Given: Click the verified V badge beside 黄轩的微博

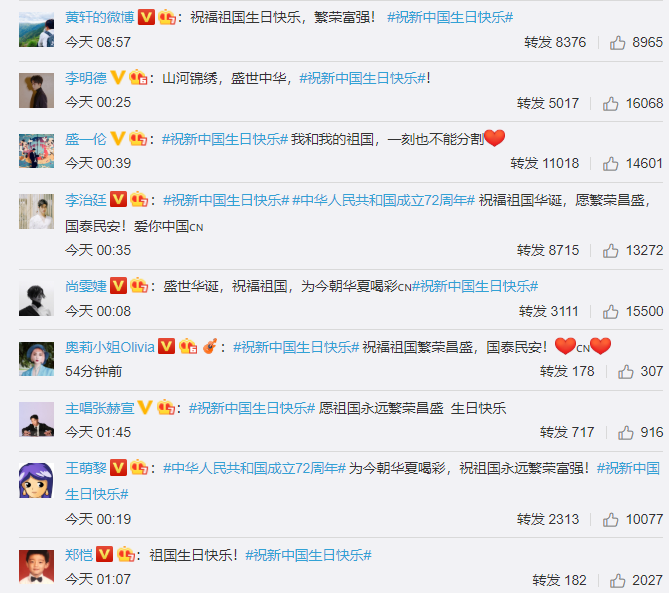Looking at the screenshot, I should pyautogui.click(x=146, y=17).
